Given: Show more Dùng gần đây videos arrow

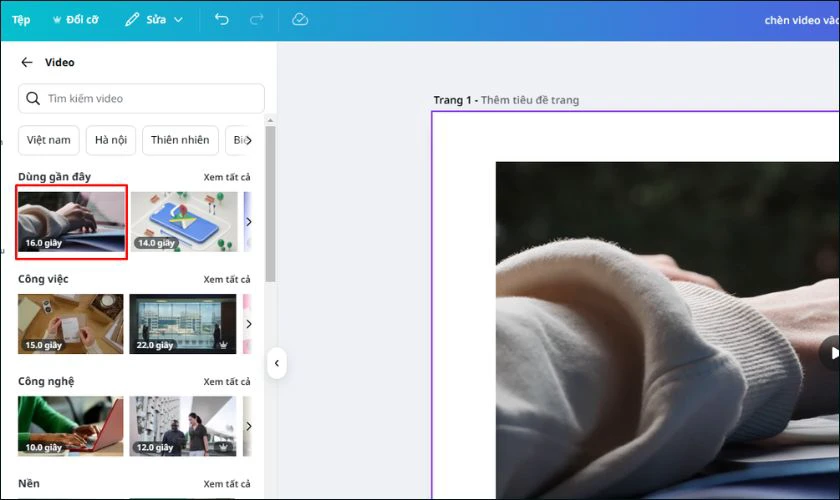Looking at the screenshot, I should pyautogui.click(x=249, y=221).
